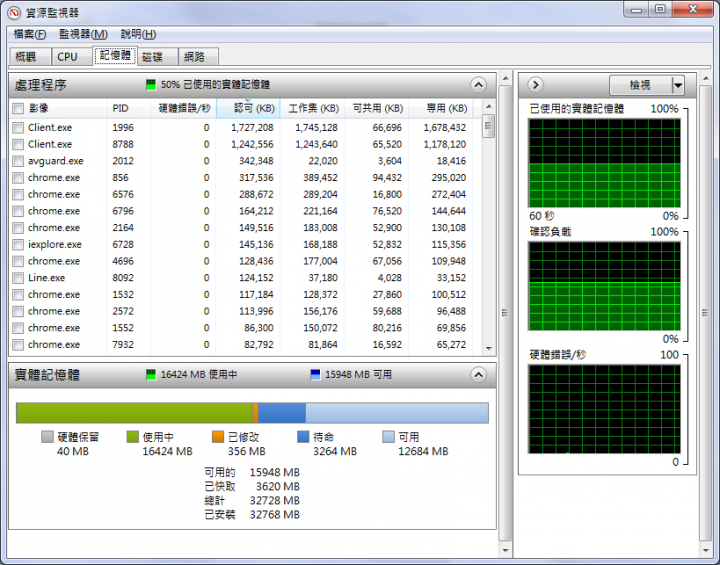Viewport: 720px width, 565px height.
Task: Select chrome.exe row with PID 1552
Action: pos(245,328)
